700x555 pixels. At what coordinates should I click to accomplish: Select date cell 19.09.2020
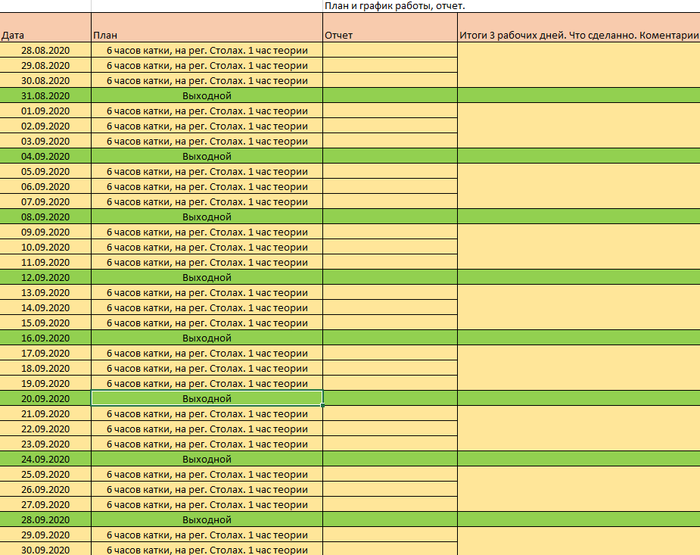pos(46,384)
